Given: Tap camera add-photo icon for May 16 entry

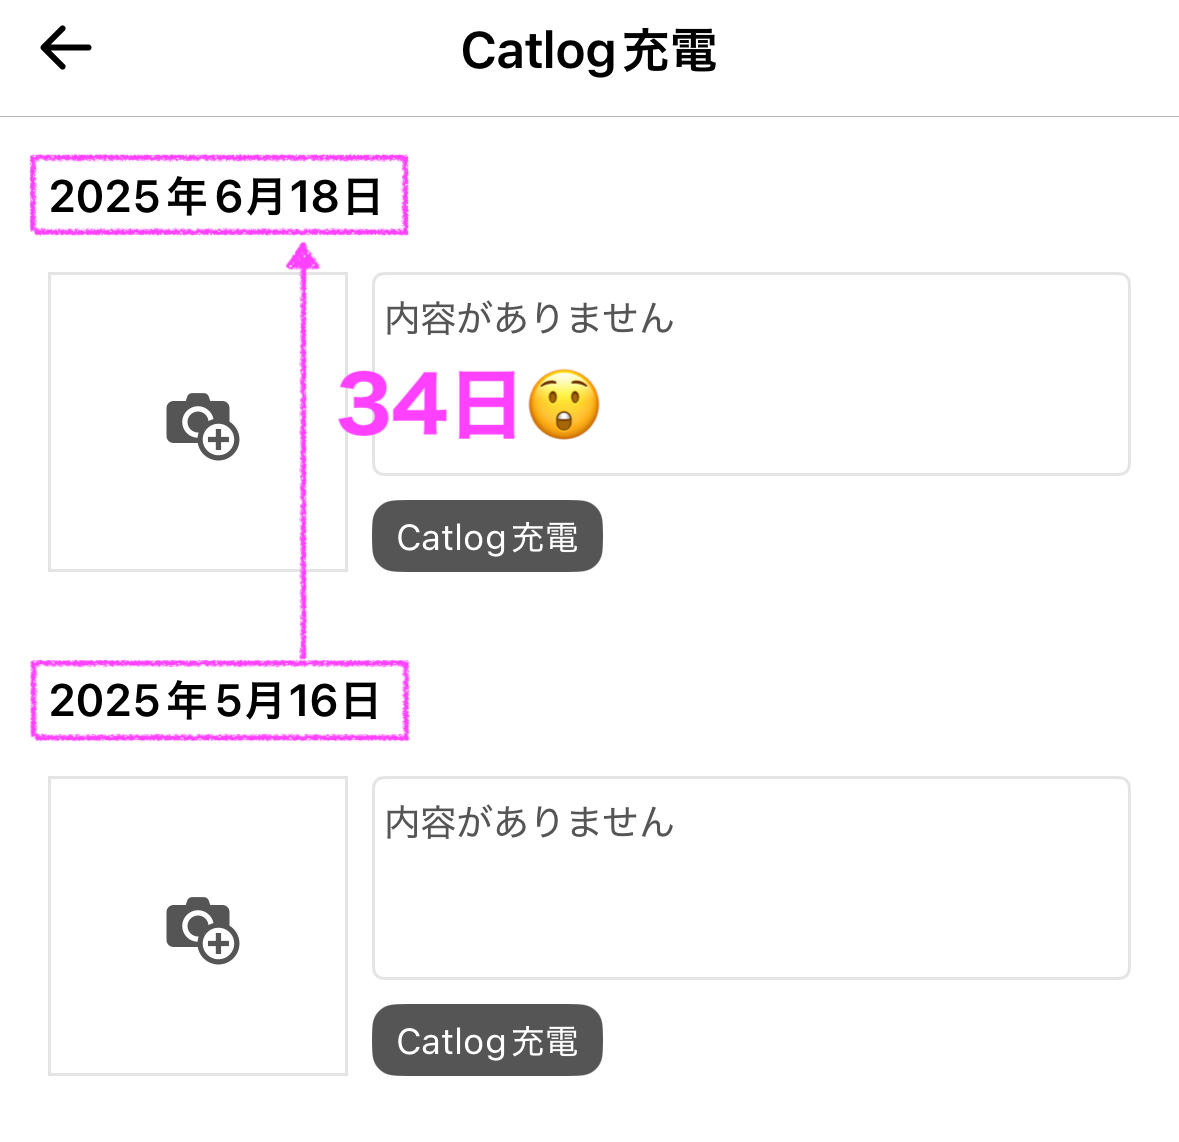Looking at the screenshot, I should (x=202, y=930).
